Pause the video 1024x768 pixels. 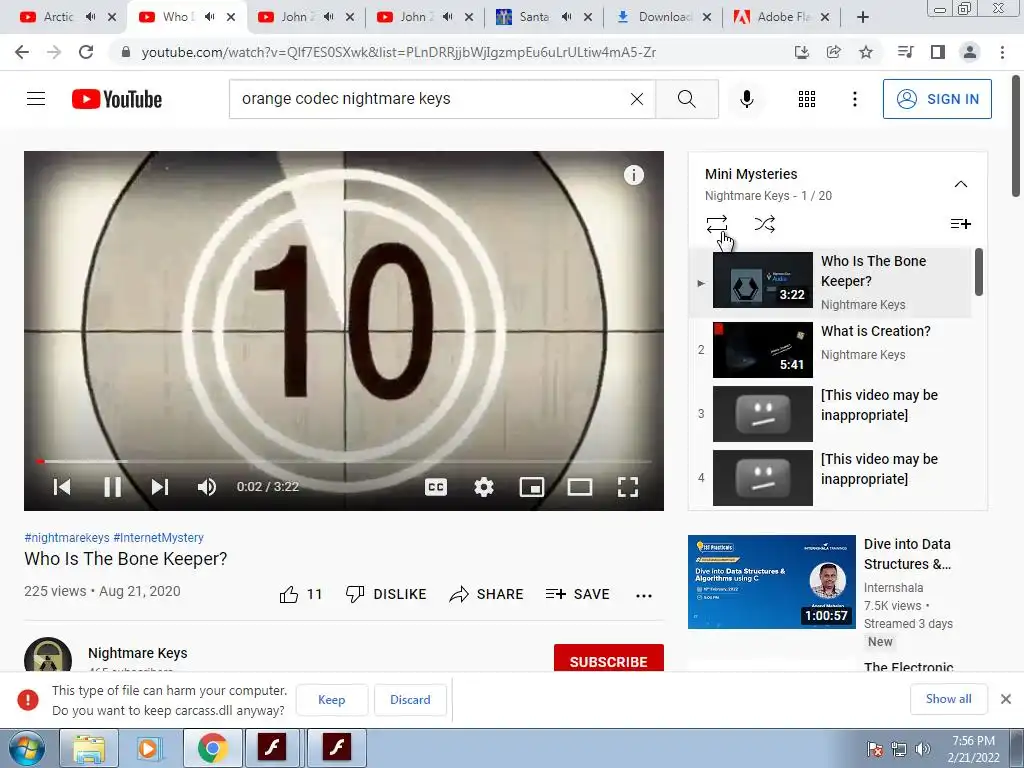tap(112, 487)
